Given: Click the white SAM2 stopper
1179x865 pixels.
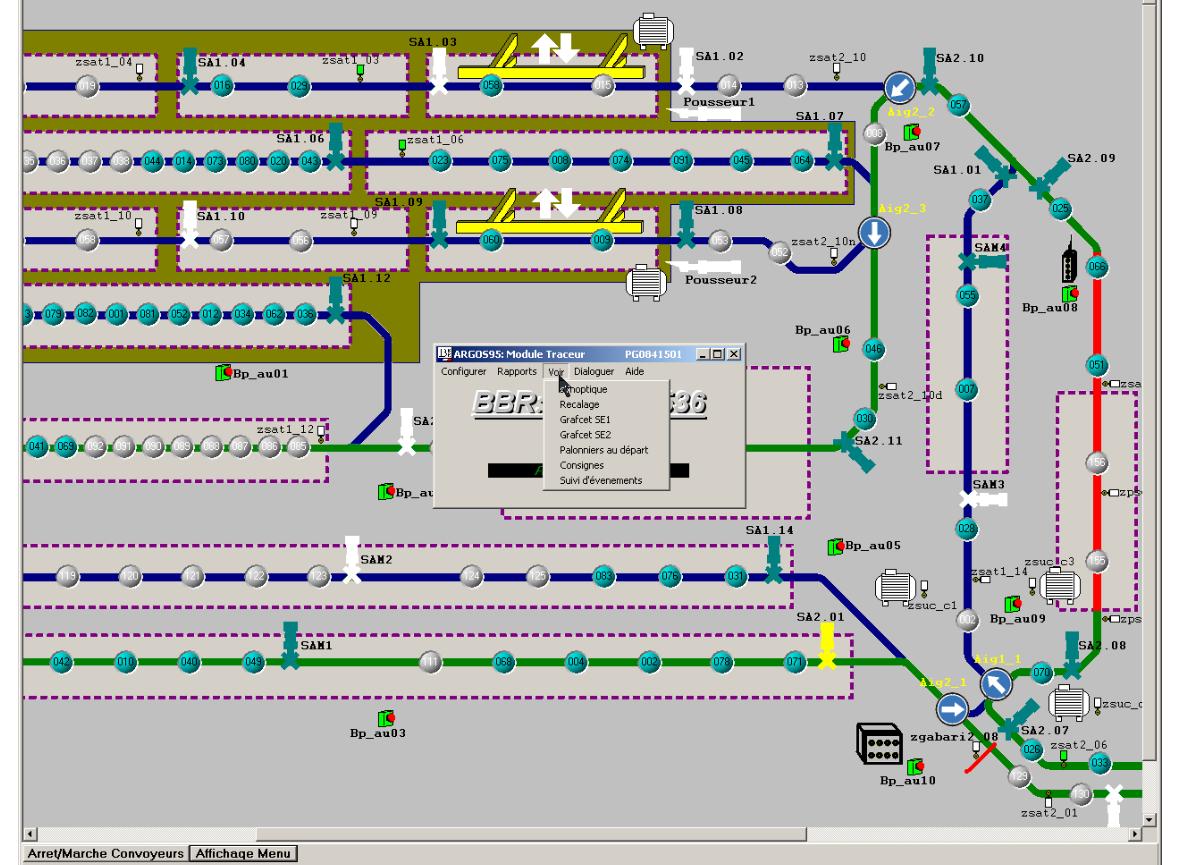Looking at the screenshot, I should pos(351,559).
